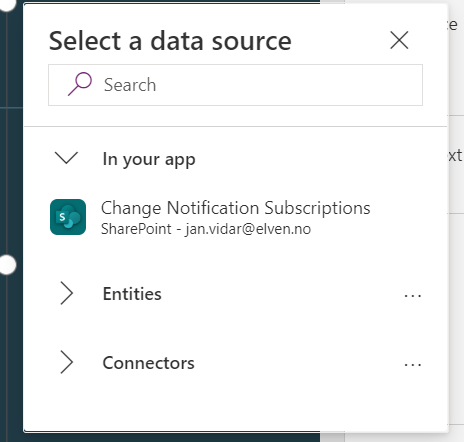Select Change Notification Subscriptions data source

click(236, 208)
